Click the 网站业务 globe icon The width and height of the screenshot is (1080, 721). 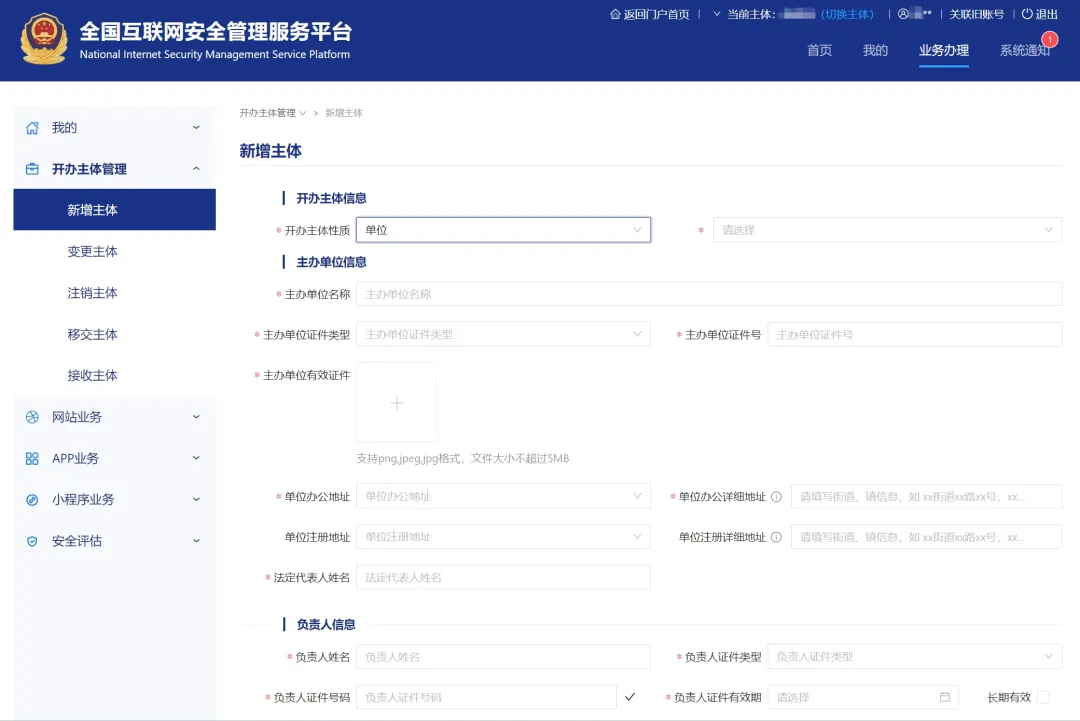point(32,417)
